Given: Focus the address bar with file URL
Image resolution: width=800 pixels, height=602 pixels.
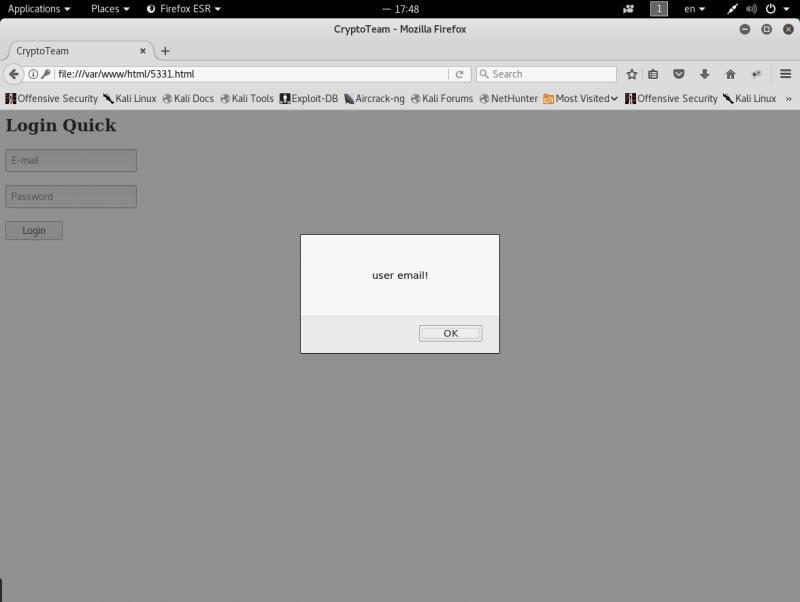Looking at the screenshot, I should [252, 74].
